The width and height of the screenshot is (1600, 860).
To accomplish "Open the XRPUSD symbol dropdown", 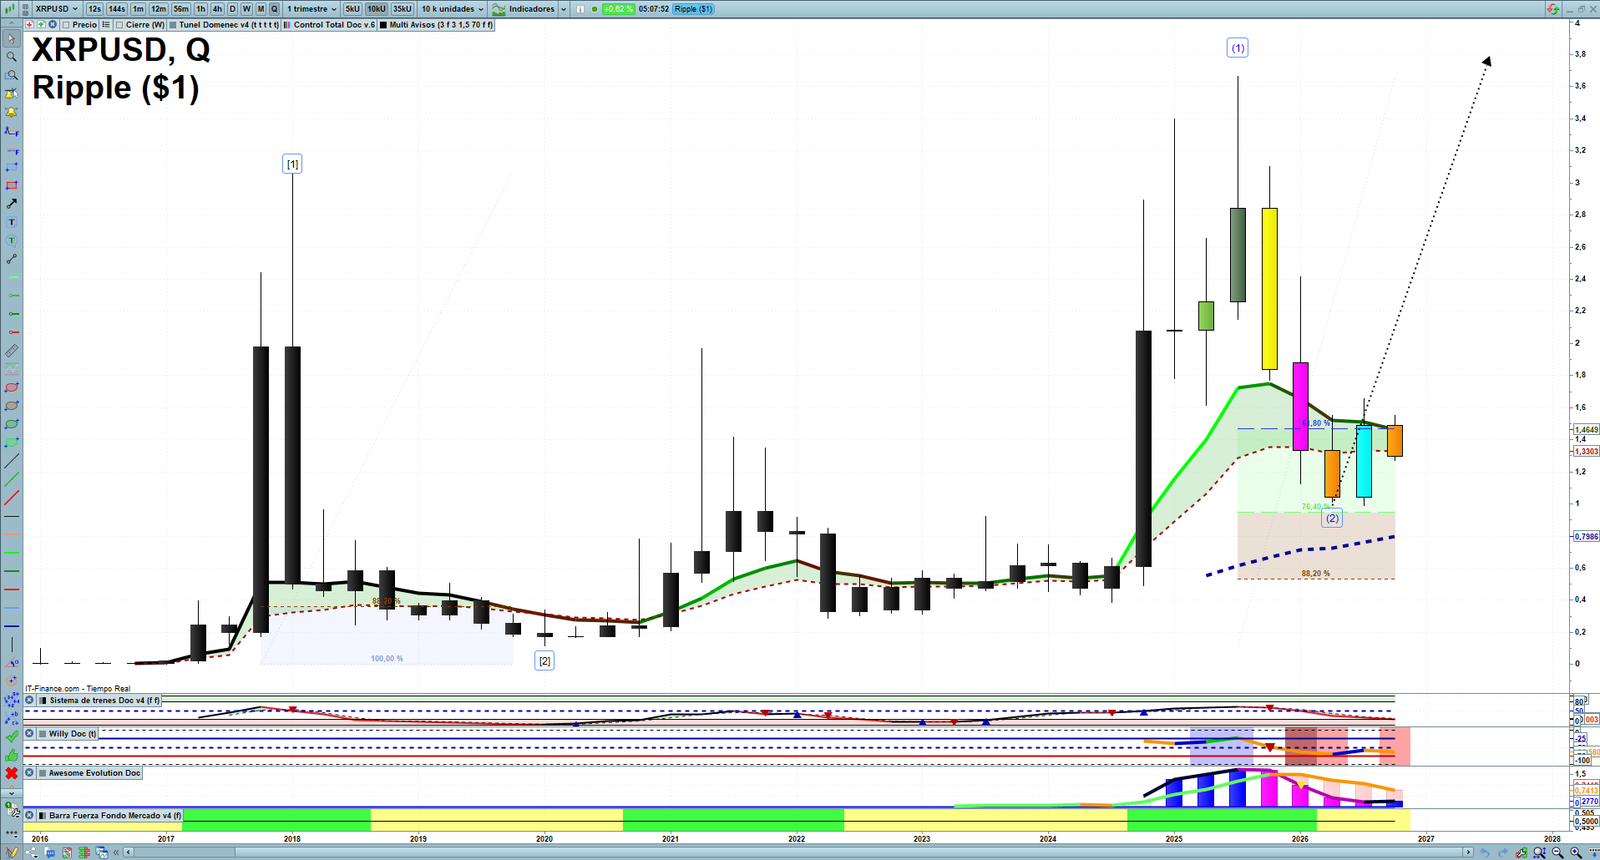I will [57, 9].
